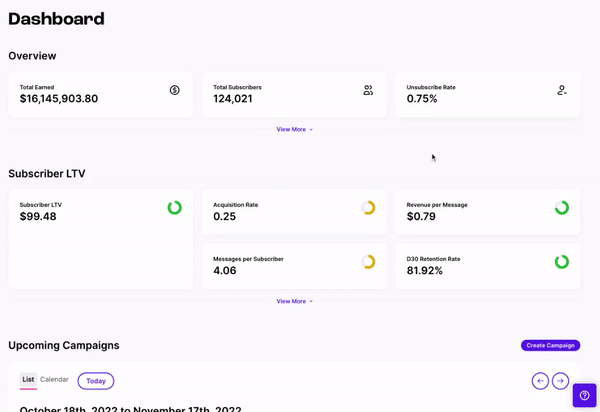Expand View More under Subscriber LTV

[294, 301]
